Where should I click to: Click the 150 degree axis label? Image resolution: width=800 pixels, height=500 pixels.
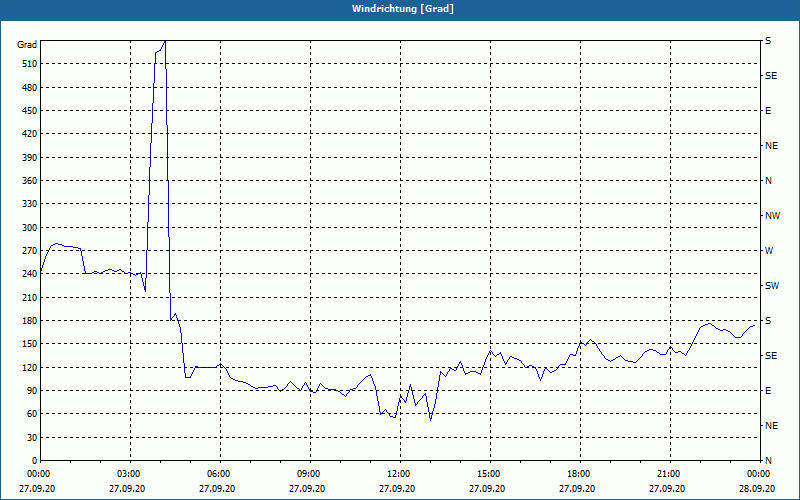(x=29, y=344)
